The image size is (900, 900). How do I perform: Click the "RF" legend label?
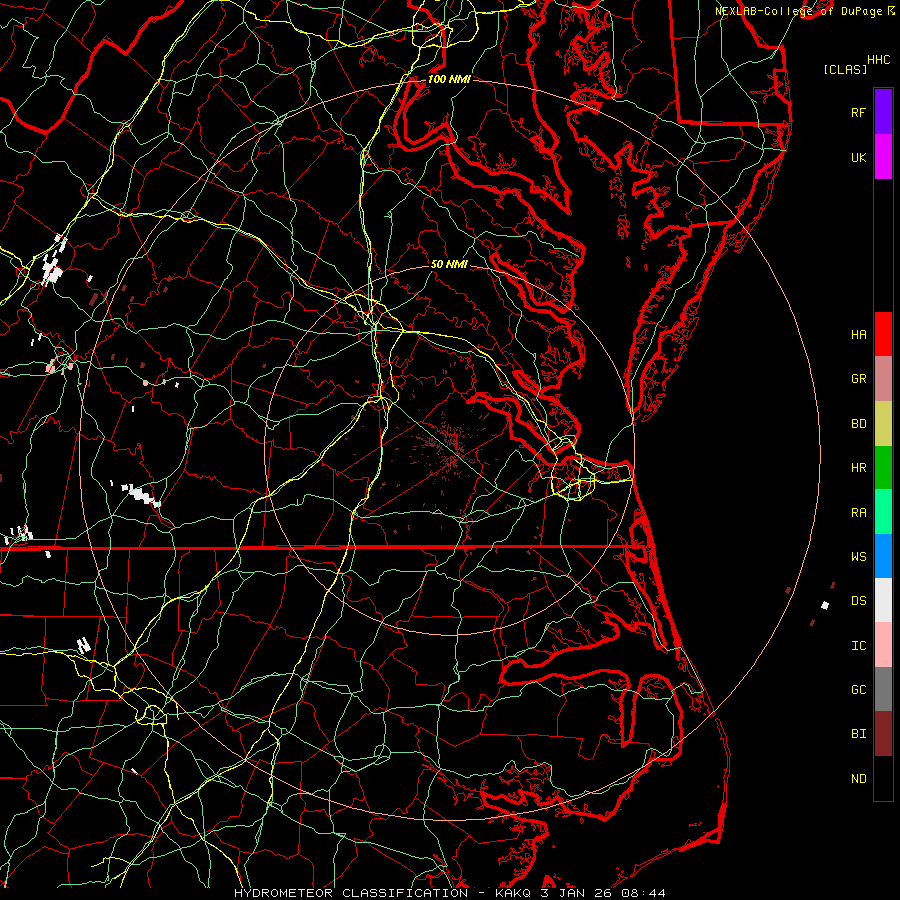[858, 112]
